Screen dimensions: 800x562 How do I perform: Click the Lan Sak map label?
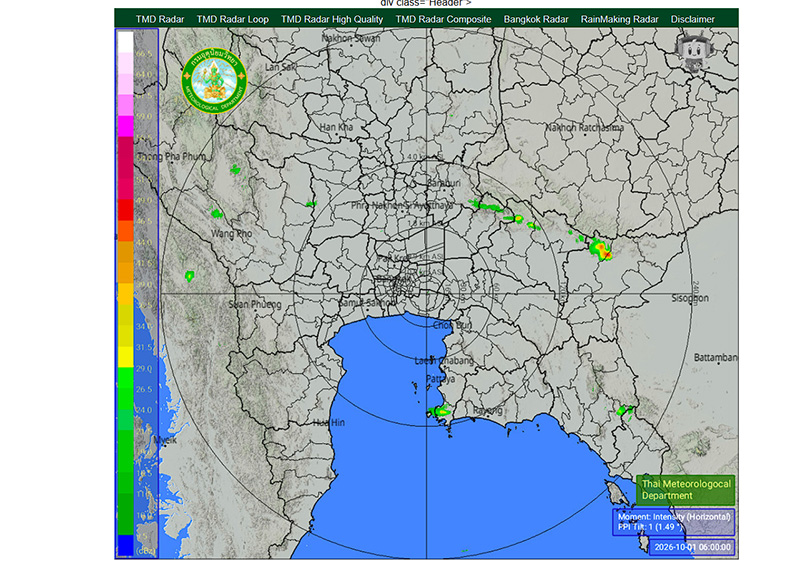point(280,67)
